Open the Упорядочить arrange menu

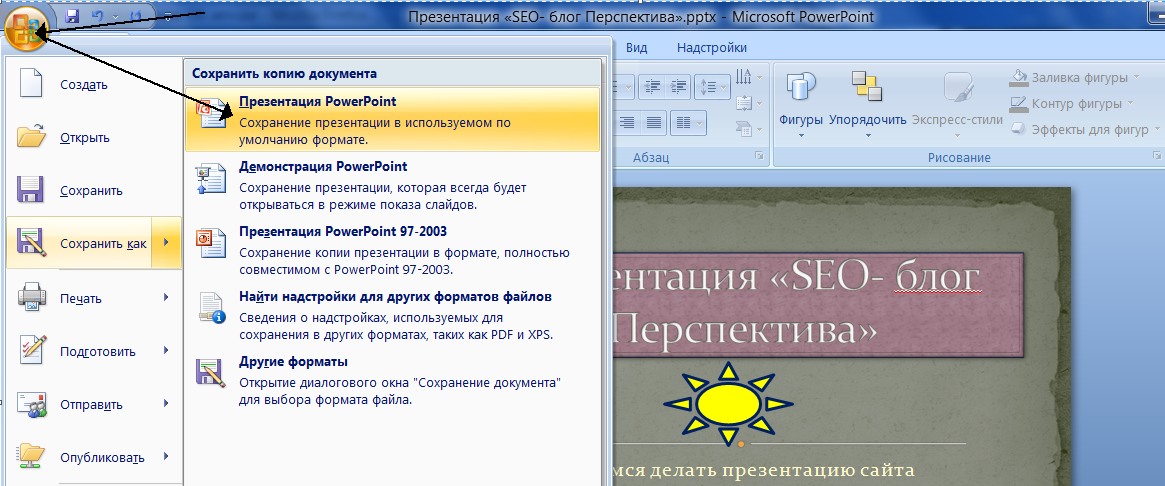(x=867, y=104)
